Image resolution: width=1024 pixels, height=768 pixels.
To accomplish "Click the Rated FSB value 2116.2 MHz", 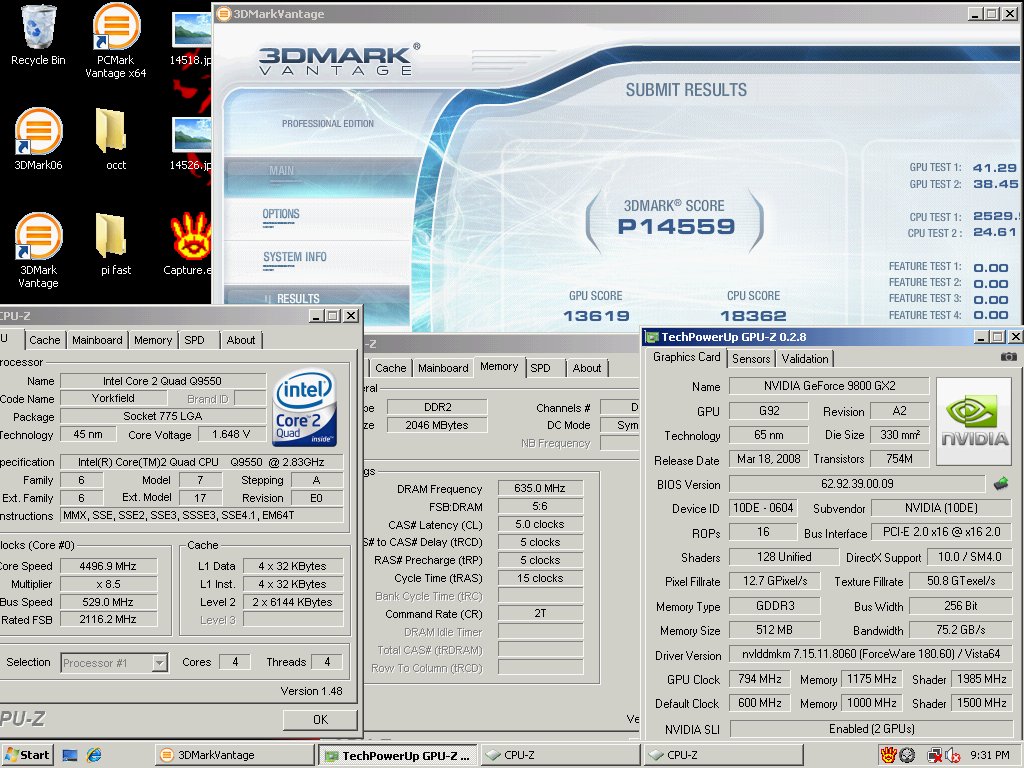I will pos(108,619).
